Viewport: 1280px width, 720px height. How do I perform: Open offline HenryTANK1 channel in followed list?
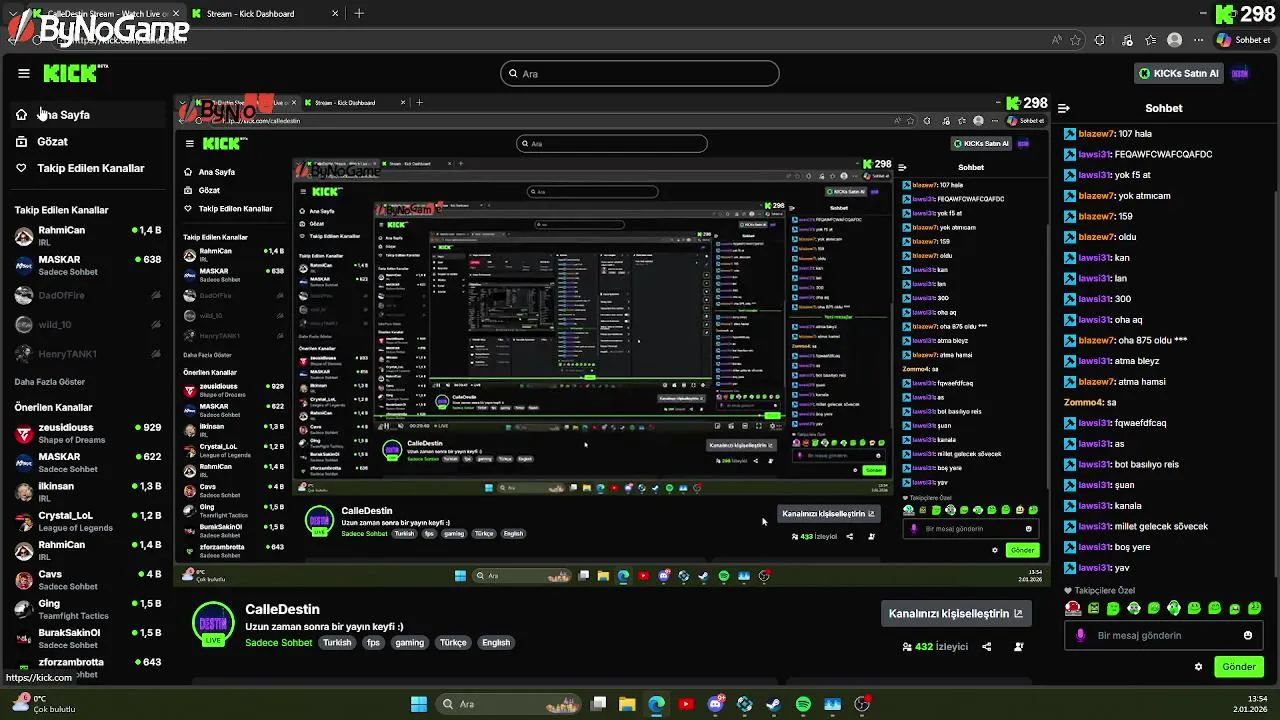tap(88, 354)
